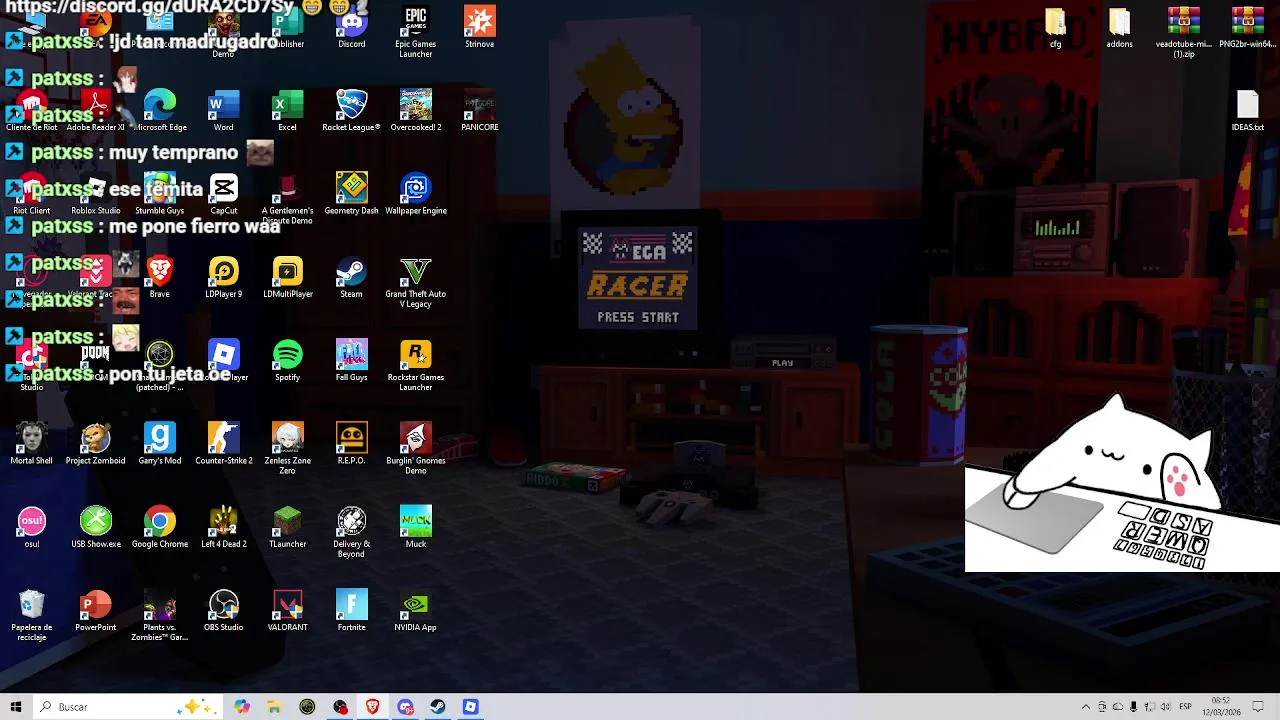
Task: Select the NVIDIA App shortcut
Action: pos(415,611)
